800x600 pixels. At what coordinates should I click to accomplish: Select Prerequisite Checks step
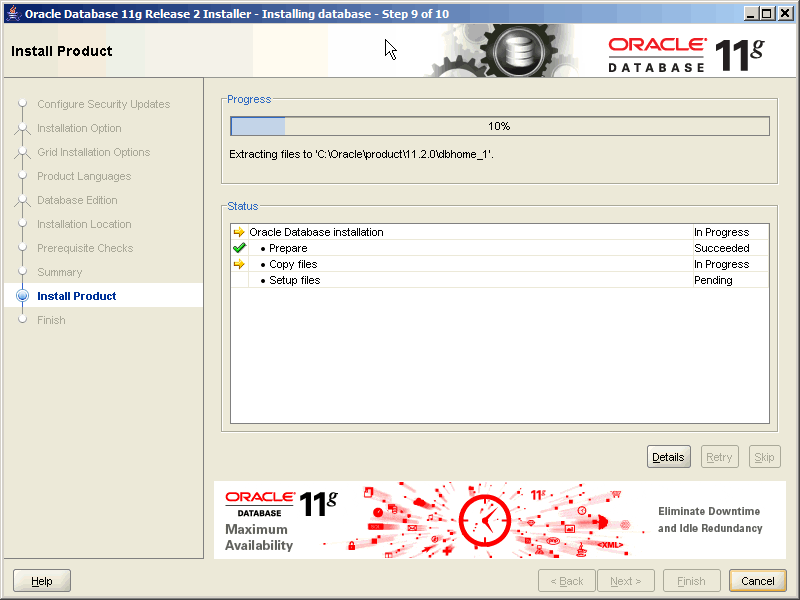pyautogui.click(x=85, y=248)
